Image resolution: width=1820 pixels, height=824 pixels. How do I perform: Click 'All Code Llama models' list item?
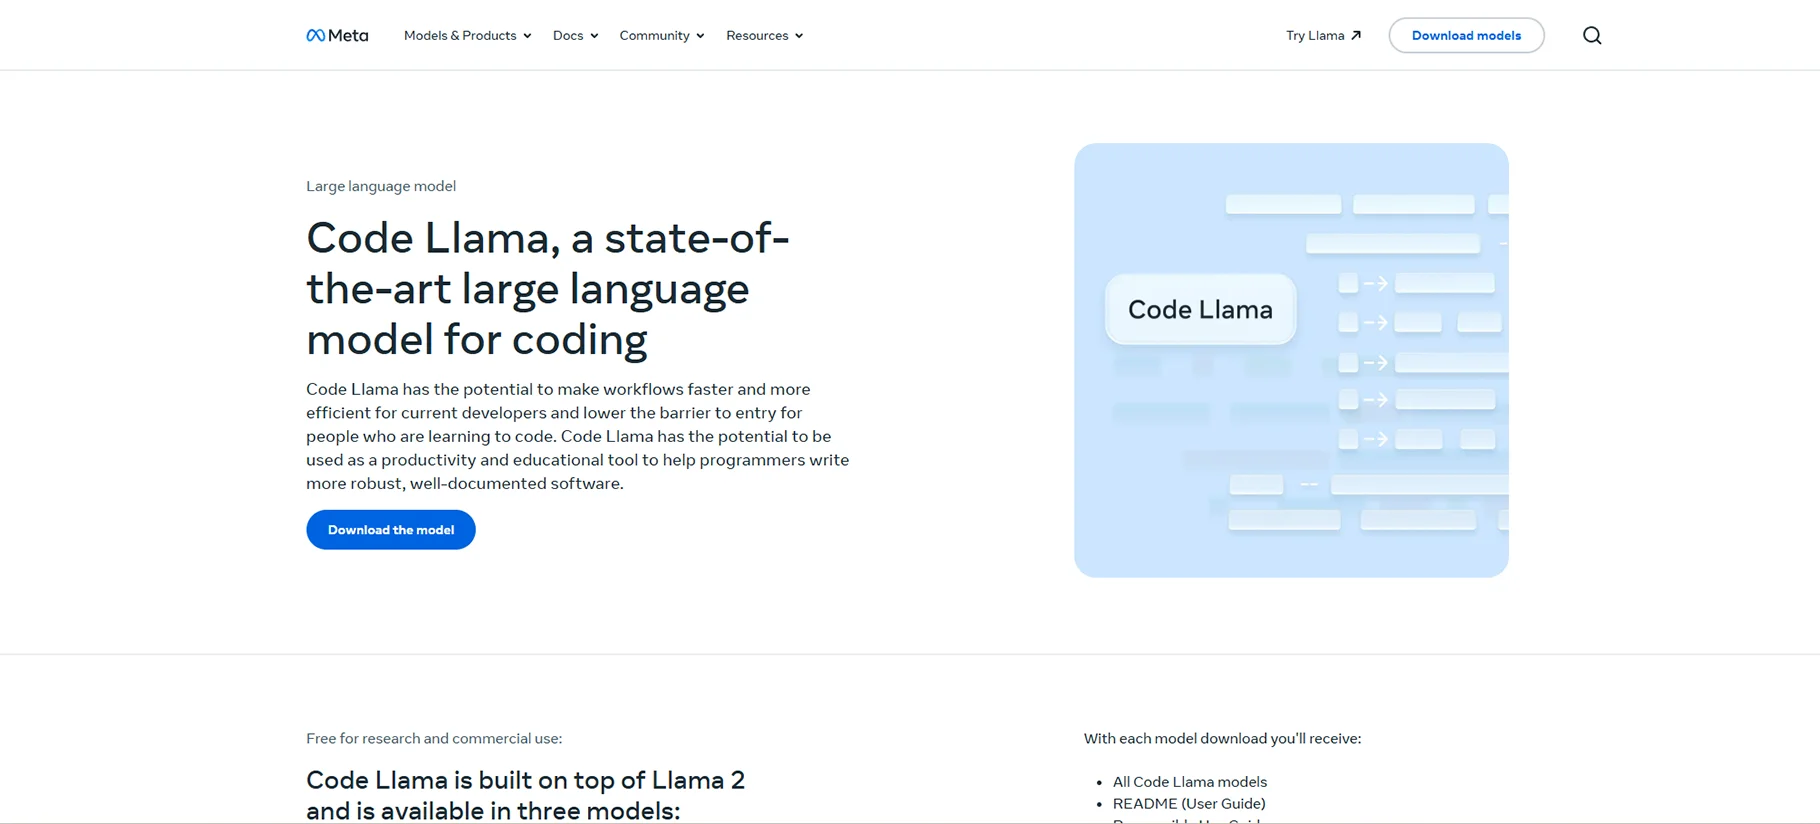[1189, 782]
